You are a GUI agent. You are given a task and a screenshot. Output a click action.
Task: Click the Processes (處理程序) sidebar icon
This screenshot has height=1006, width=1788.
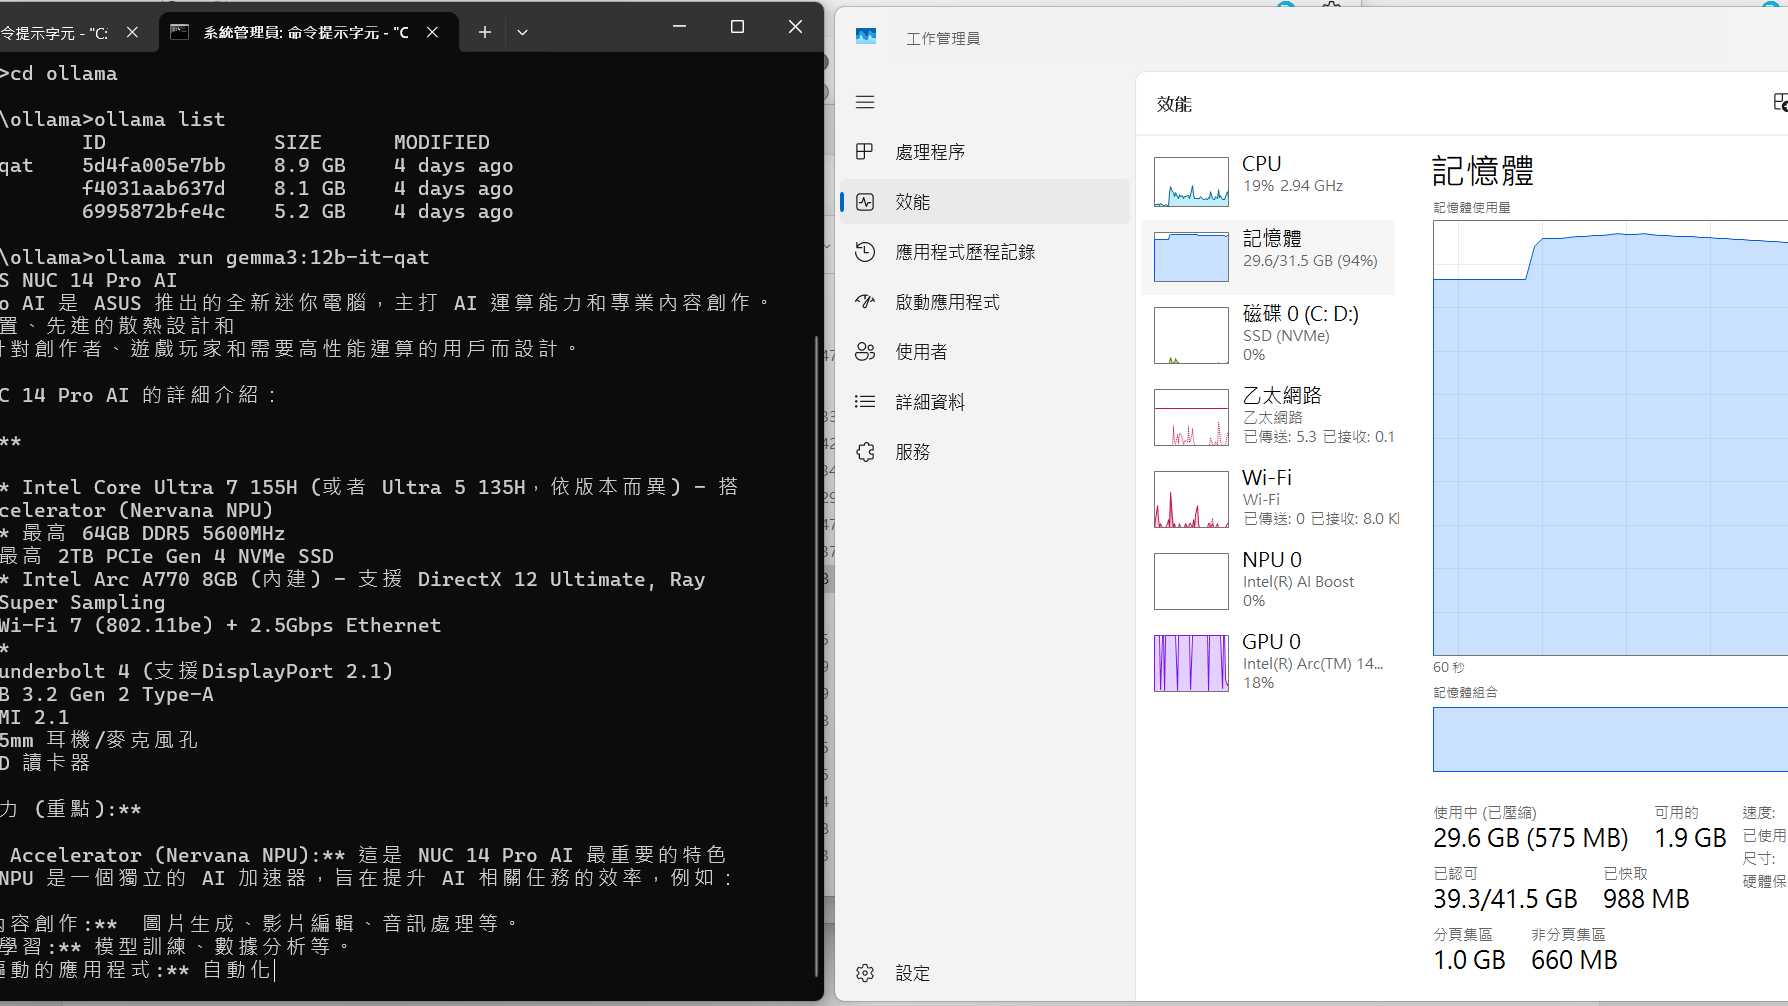pos(865,152)
